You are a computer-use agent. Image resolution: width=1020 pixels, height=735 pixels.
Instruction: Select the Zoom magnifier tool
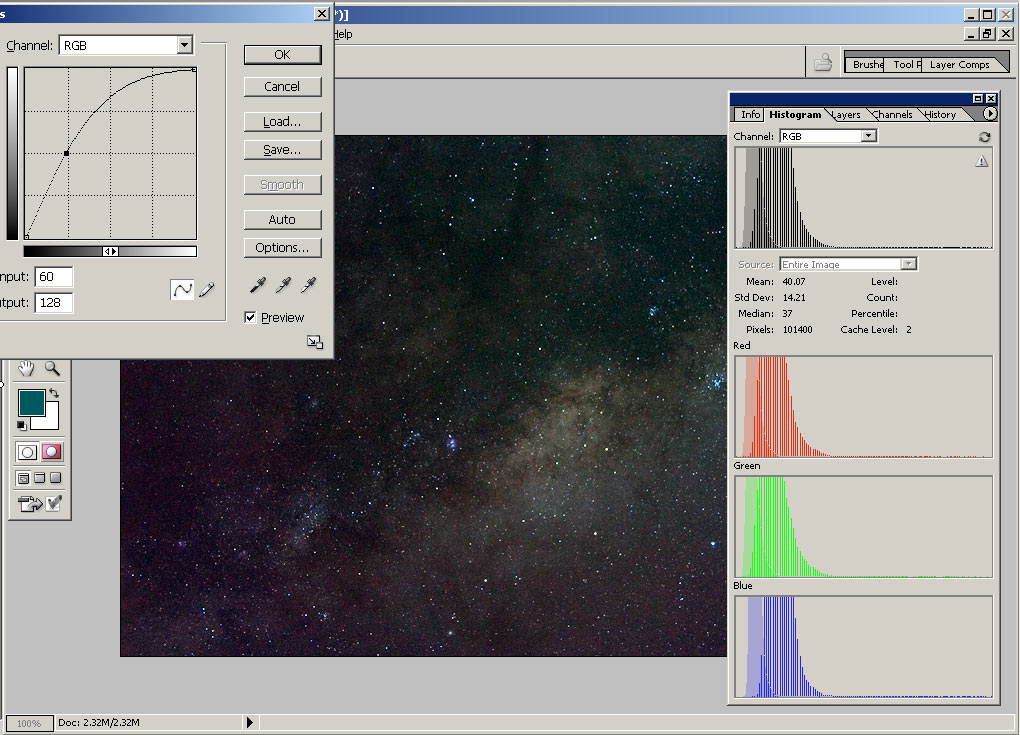[51, 369]
